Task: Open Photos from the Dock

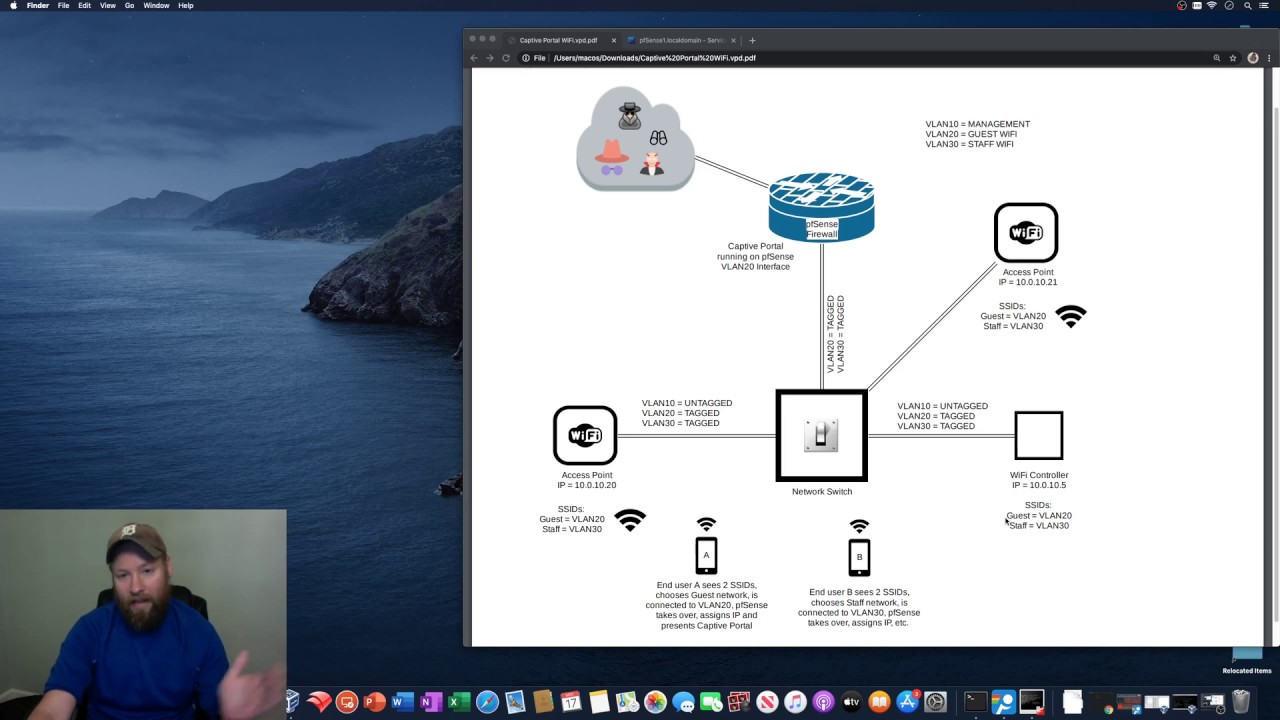Action: [655, 702]
